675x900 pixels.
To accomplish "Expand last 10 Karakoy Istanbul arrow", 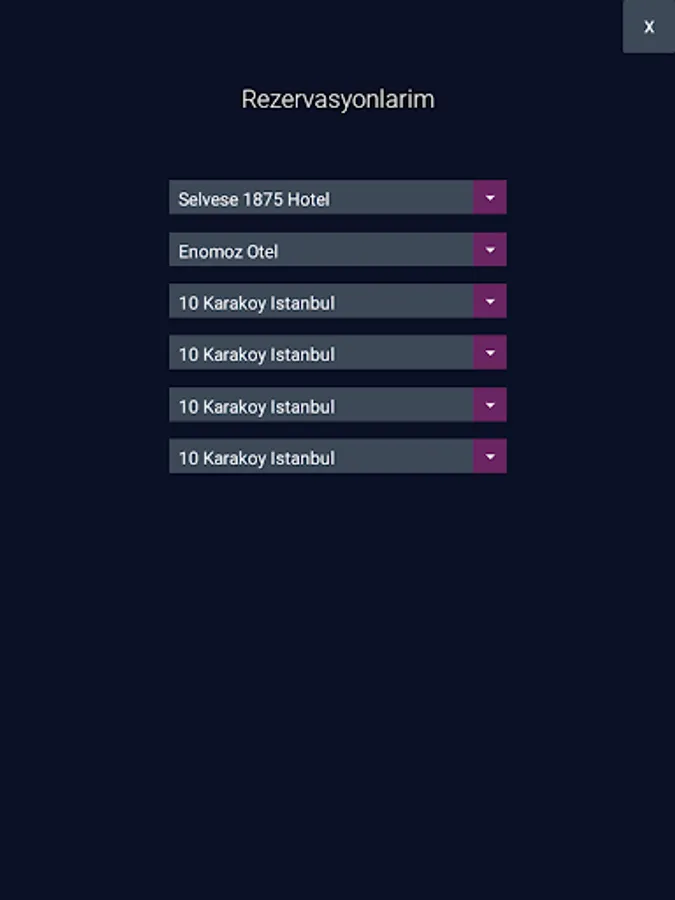I will 490,456.
